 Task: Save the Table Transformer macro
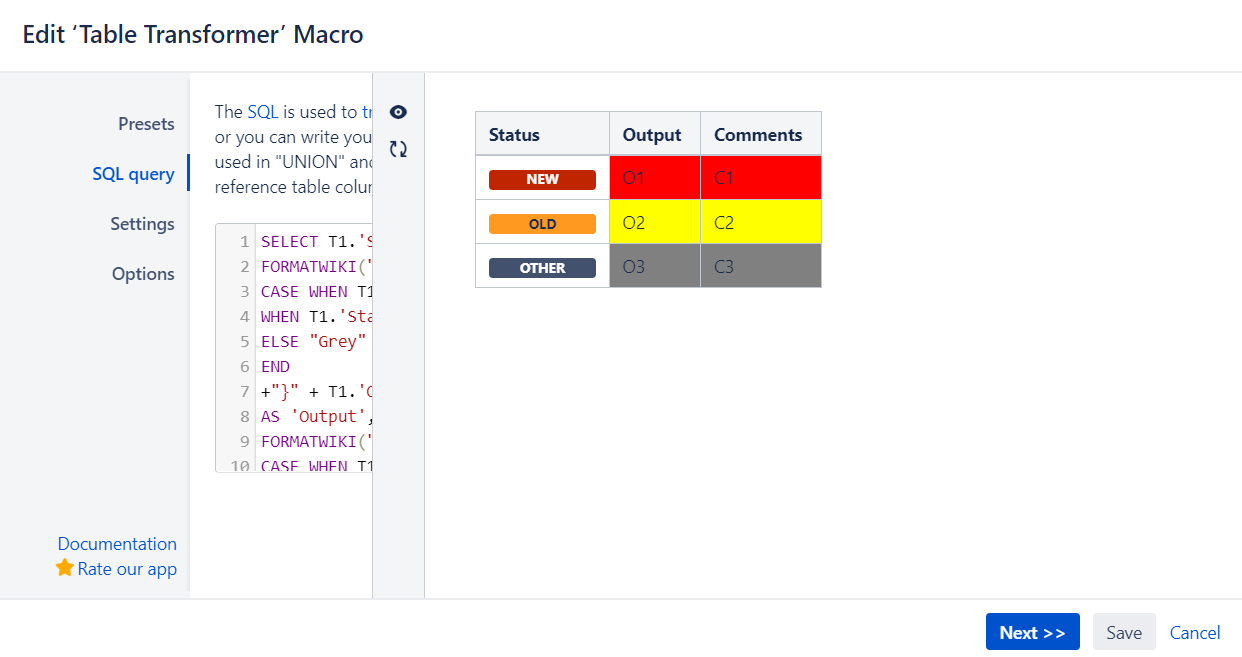pos(1123,632)
